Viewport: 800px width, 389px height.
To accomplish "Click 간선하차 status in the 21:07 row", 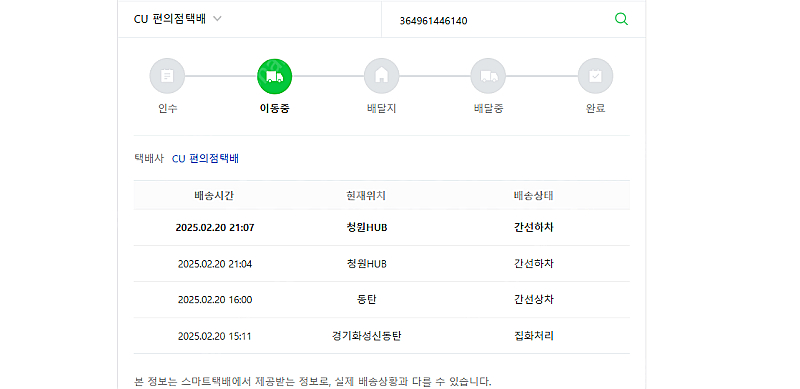I will [x=534, y=228].
